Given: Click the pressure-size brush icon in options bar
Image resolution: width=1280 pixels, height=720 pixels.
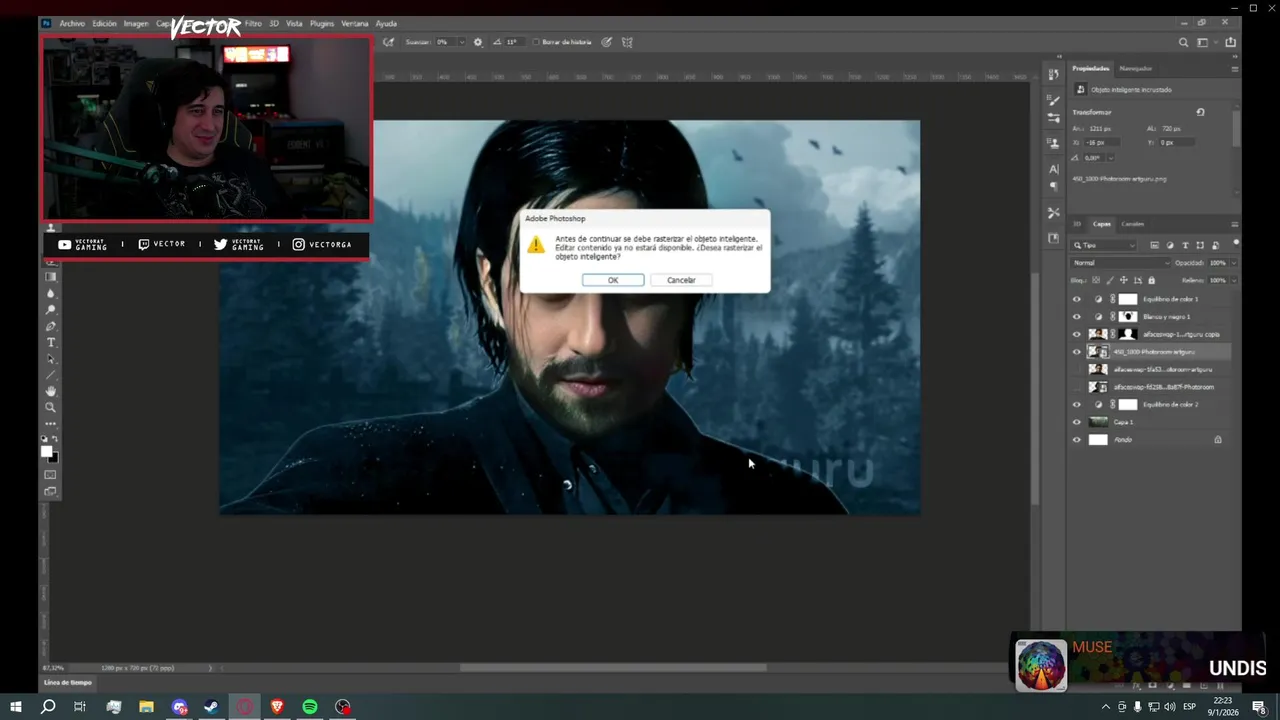Looking at the screenshot, I should pyautogui.click(x=606, y=42).
